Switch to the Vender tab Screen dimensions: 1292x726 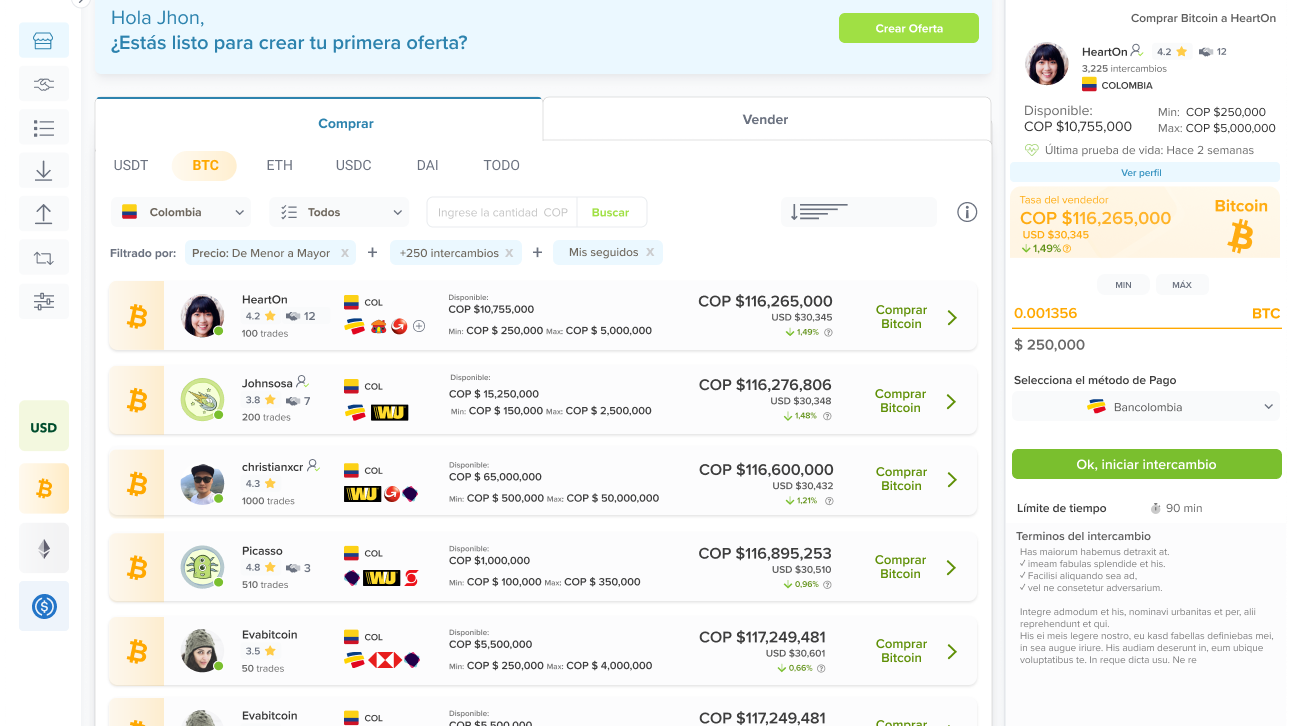pos(766,119)
